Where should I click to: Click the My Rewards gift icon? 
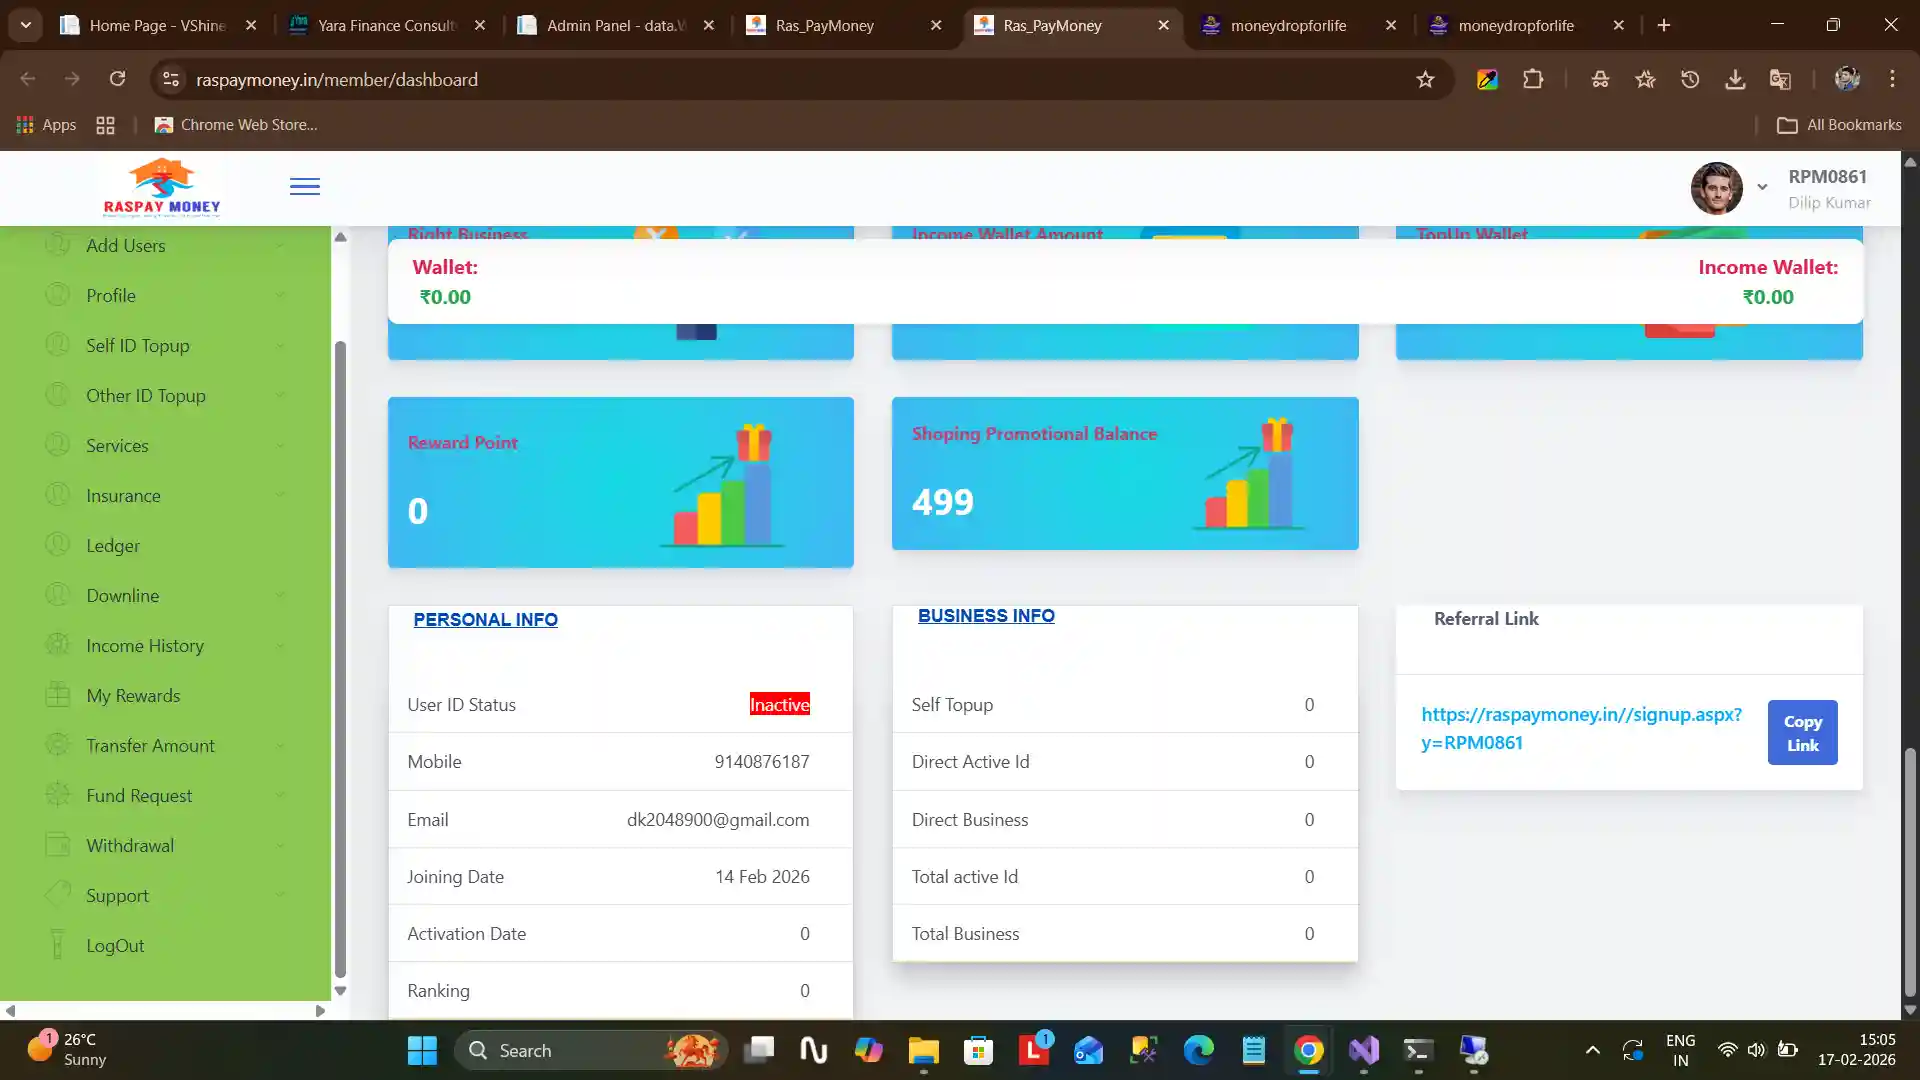[58, 695]
